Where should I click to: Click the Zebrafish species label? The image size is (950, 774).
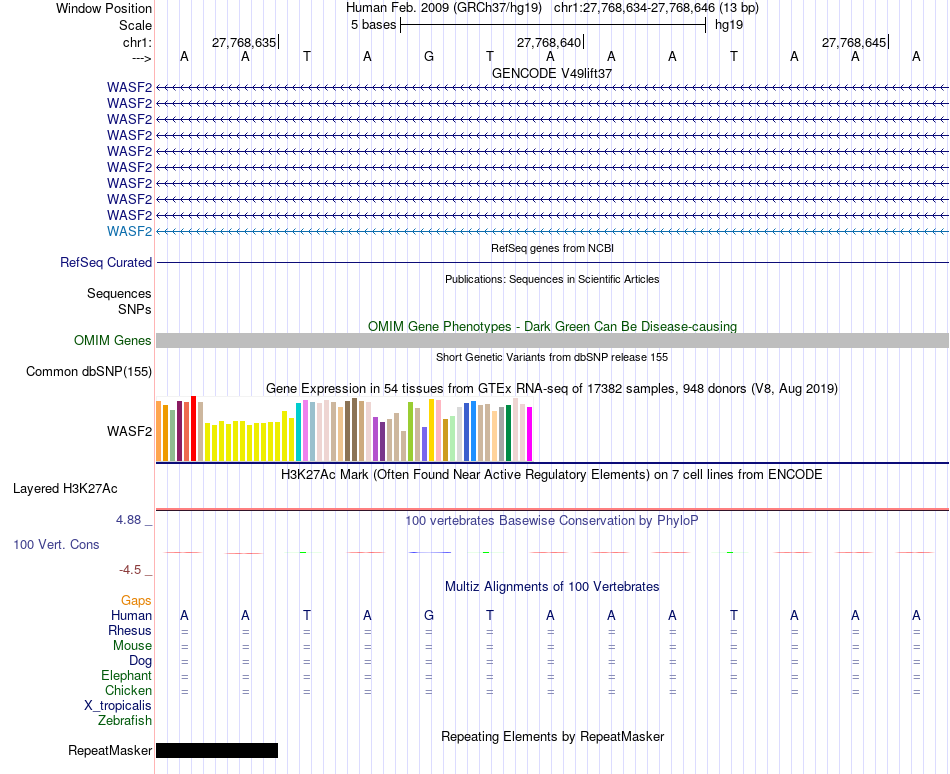[x=125, y=721]
